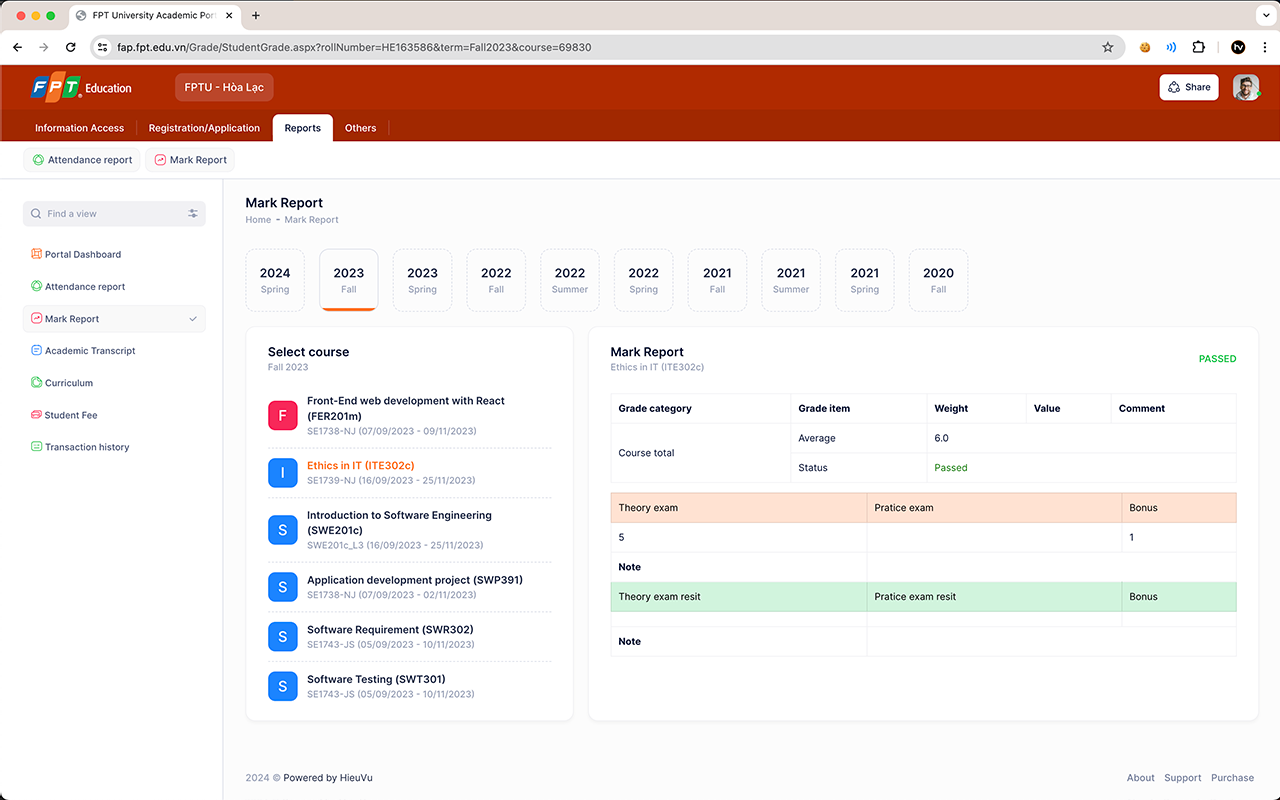Click the green Passed status value
Image resolution: width=1280 pixels, height=800 pixels.
951,468
